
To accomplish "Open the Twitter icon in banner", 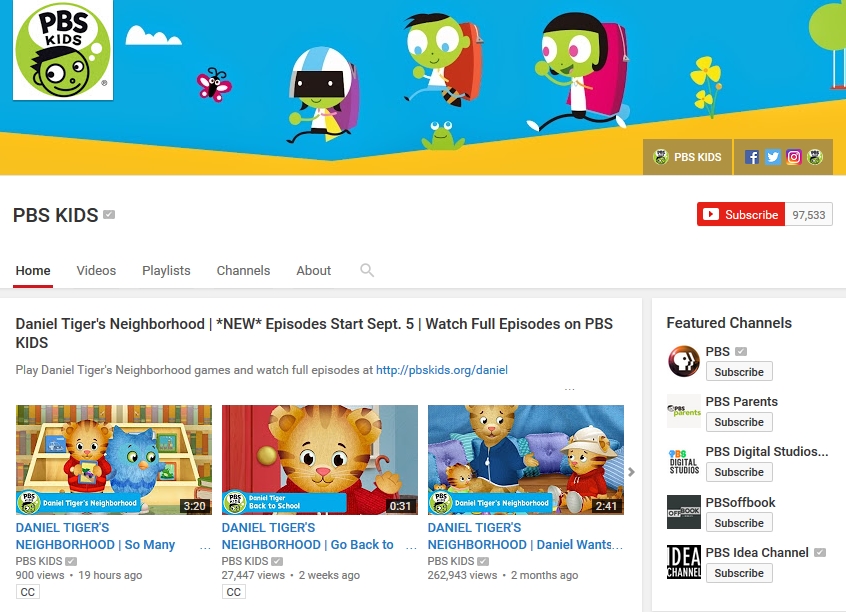I will (x=773, y=157).
